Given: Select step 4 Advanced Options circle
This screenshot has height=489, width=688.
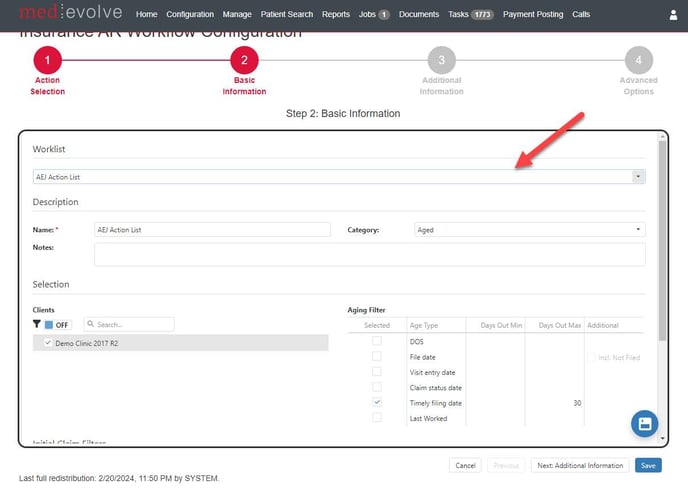Looking at the screenshot, I should 638,62.
